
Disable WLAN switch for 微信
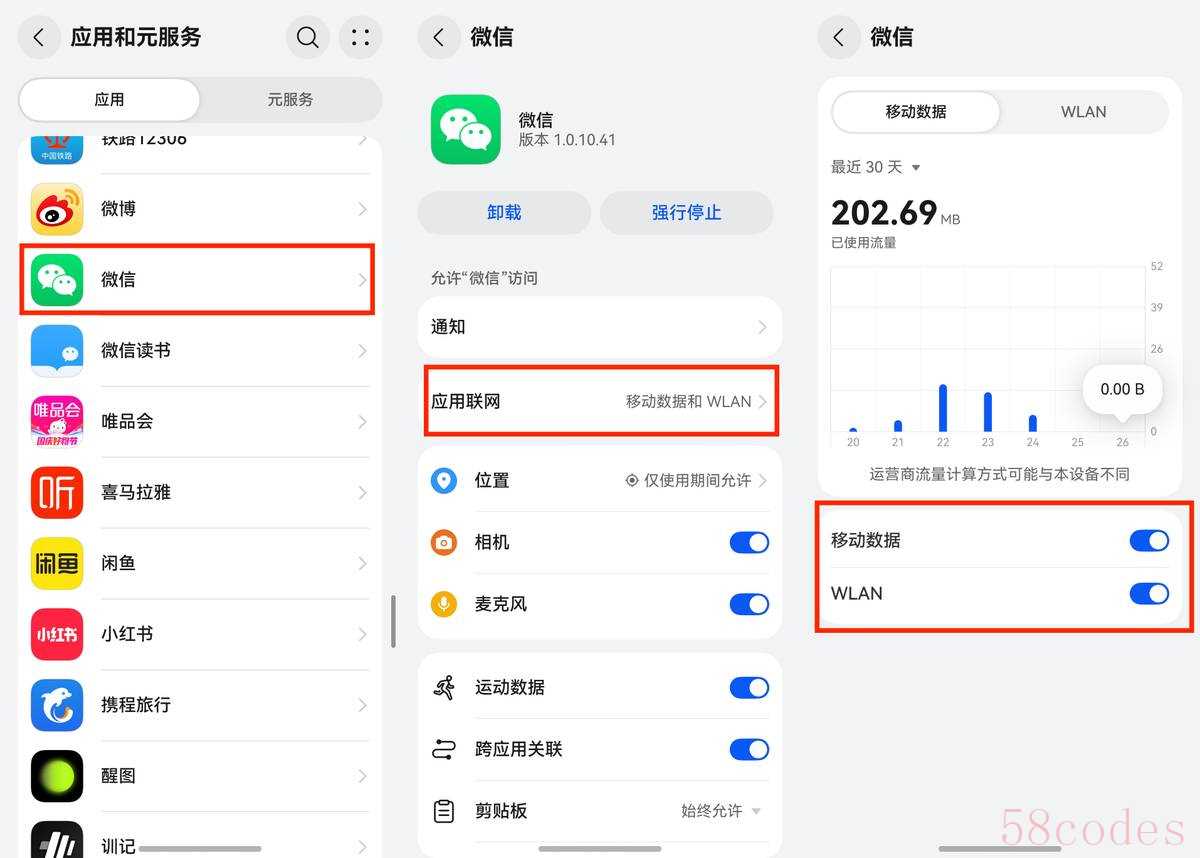coord(1149,594)
